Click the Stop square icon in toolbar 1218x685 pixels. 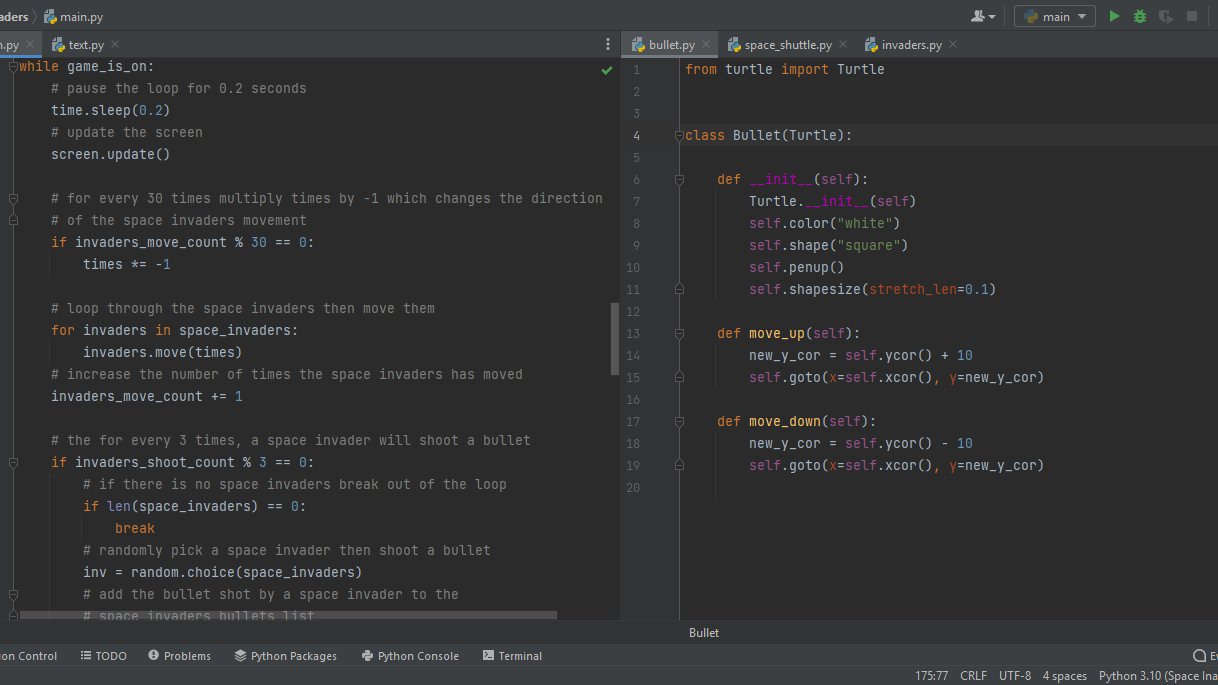click(1192, 16)
